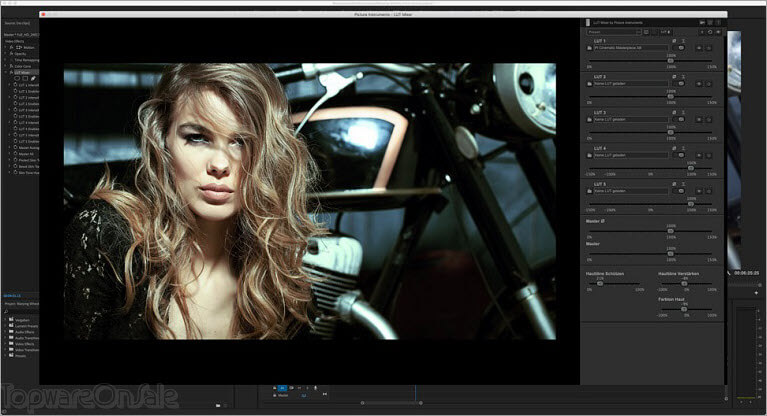The width and height of the screenshot is (767, 416).
Task: Expand the Video Transitions folder
Action: (6, 350)
